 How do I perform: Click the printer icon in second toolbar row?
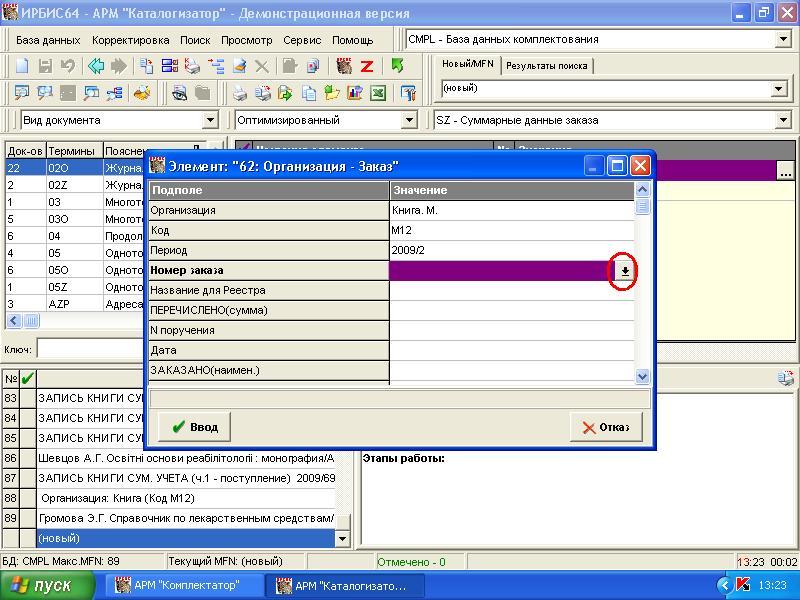[x=240, y=93]
